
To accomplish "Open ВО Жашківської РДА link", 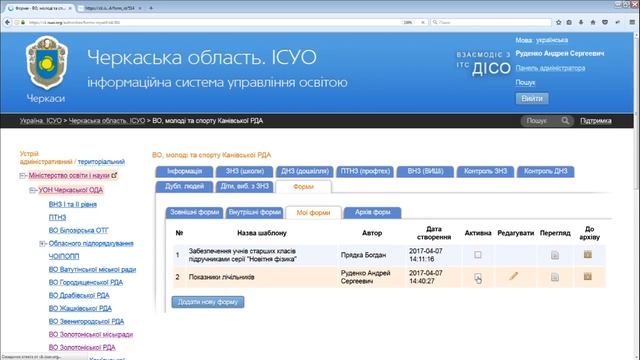I will [x=80, y=309].
